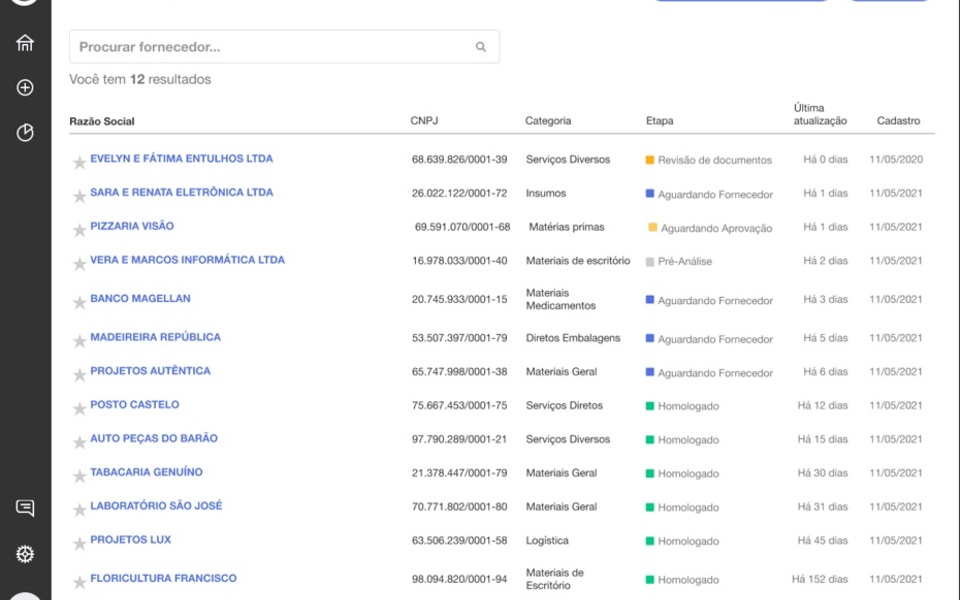The width and height of the screenshot is (960, 600).
Task: Click the search magnifier icon
Action: (x=481, y=47)
